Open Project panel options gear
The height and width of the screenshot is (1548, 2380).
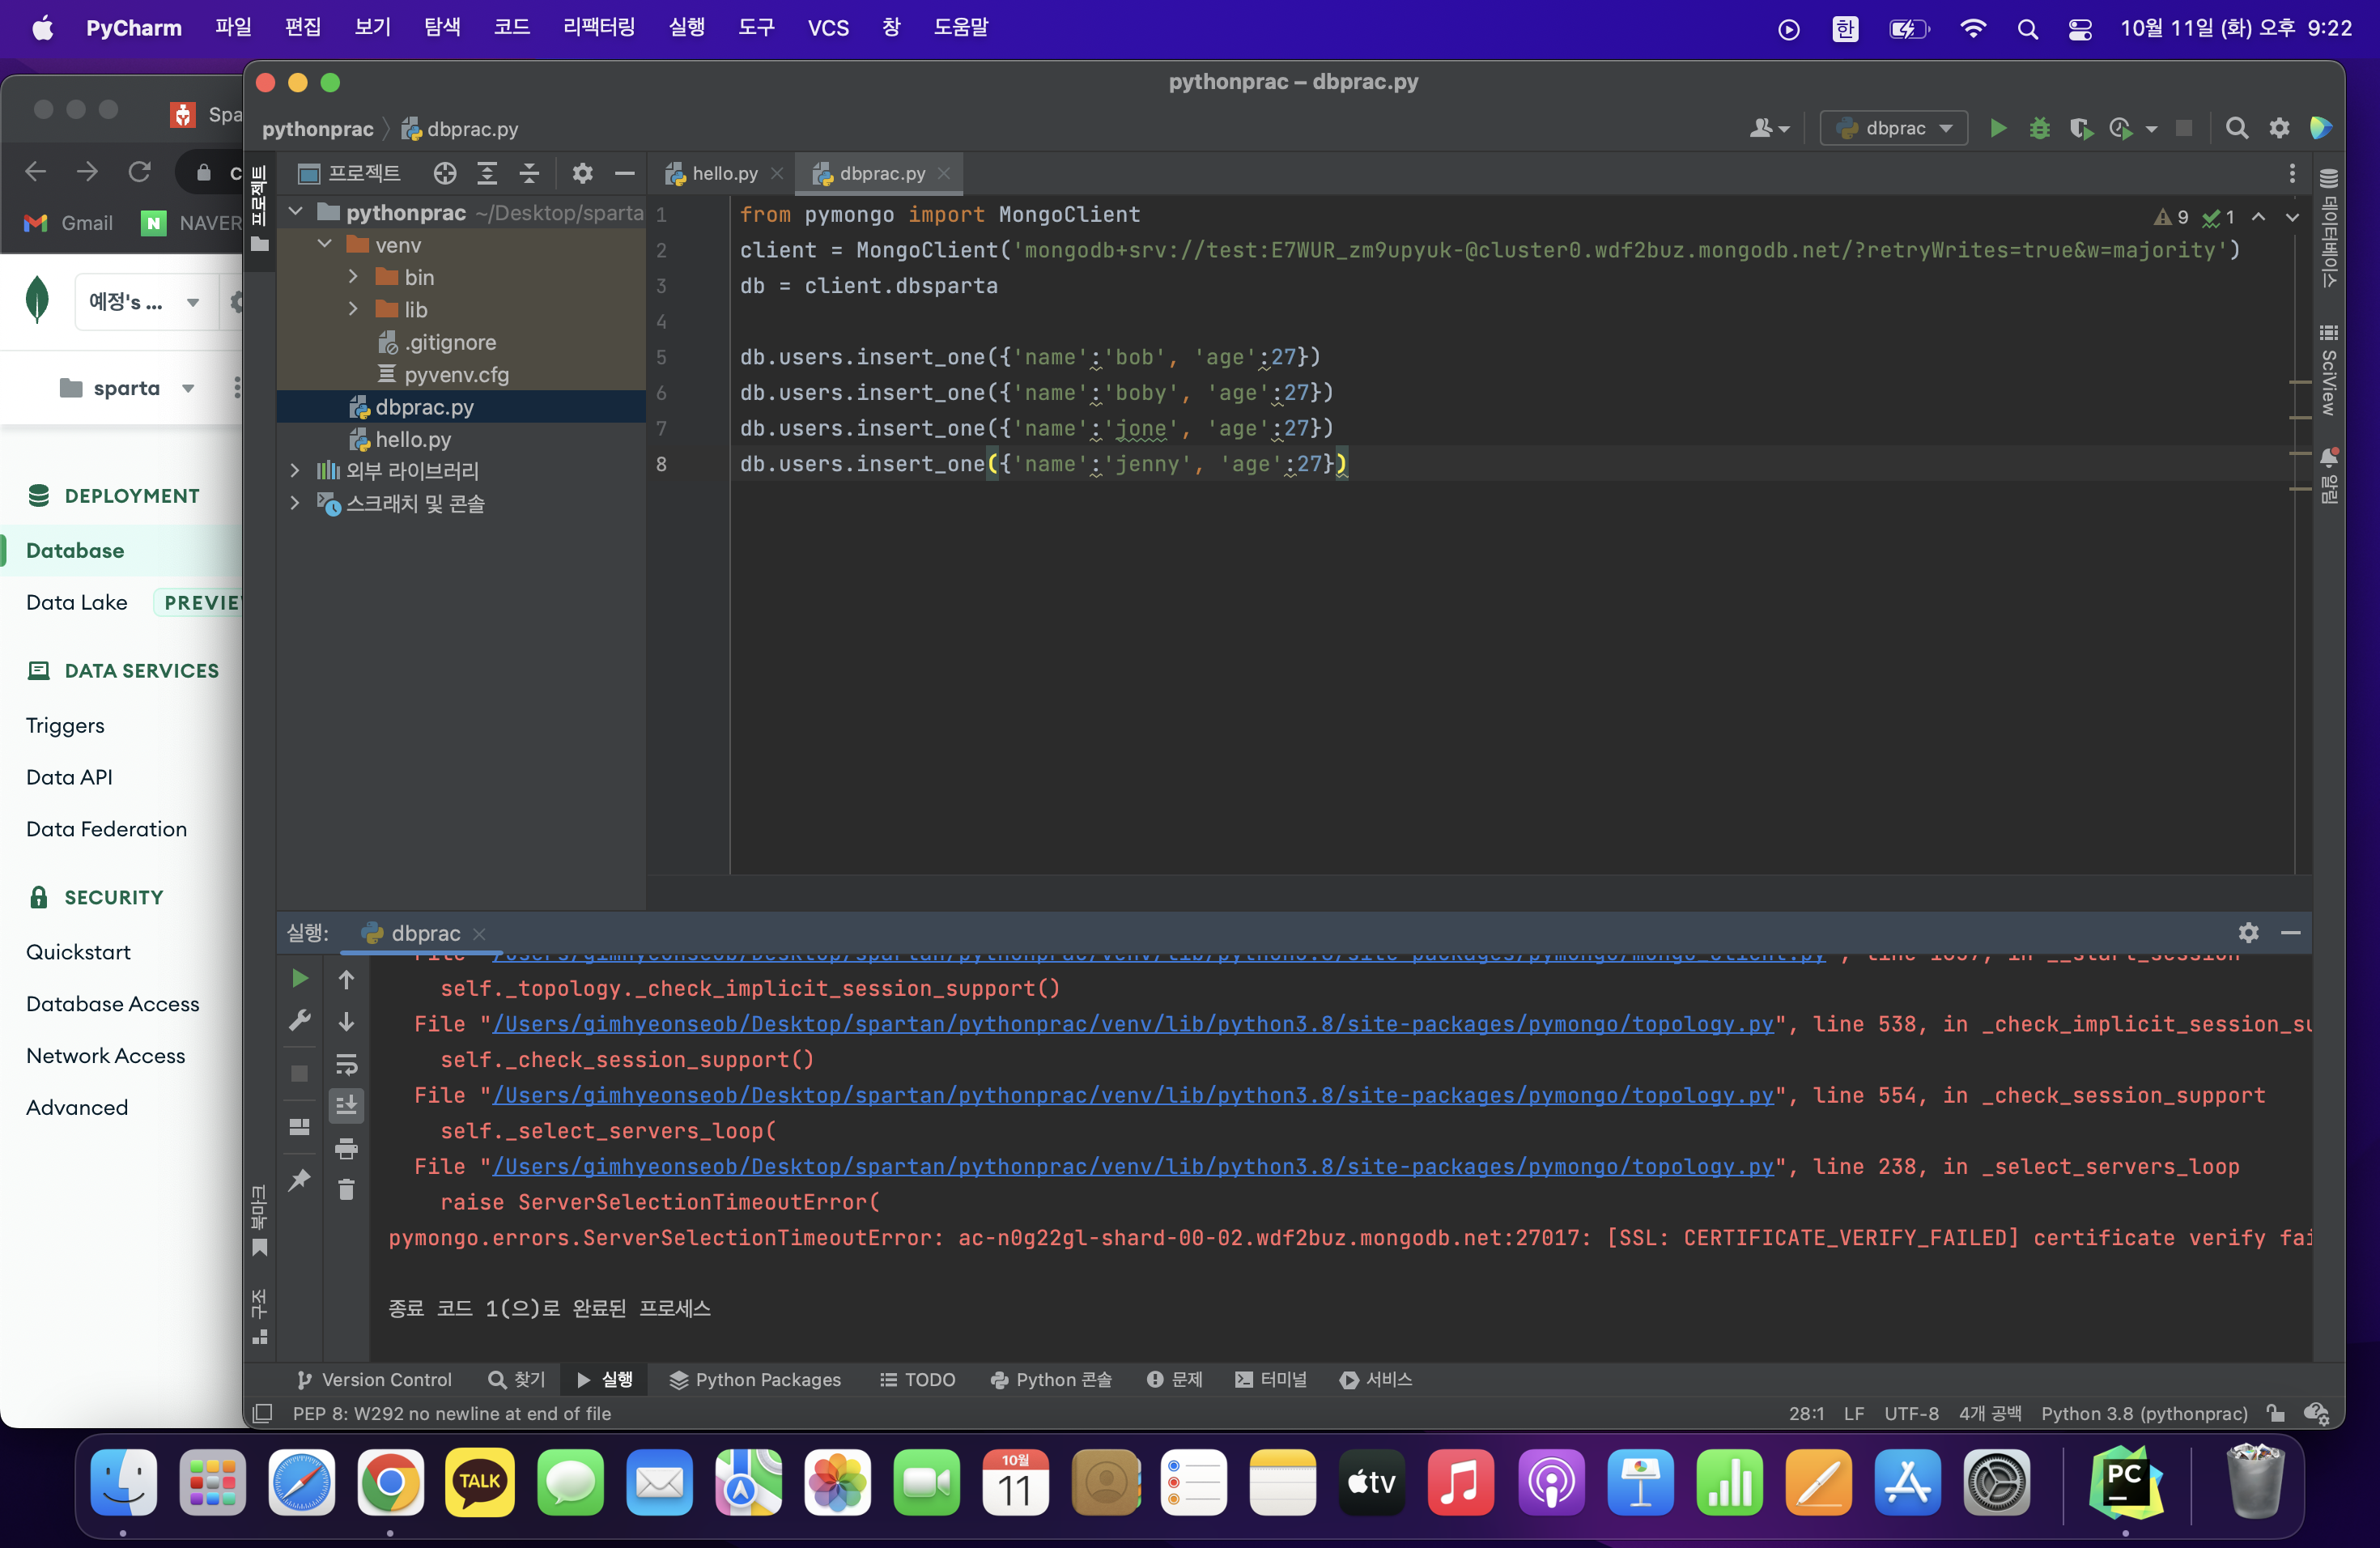pos(582,173)
